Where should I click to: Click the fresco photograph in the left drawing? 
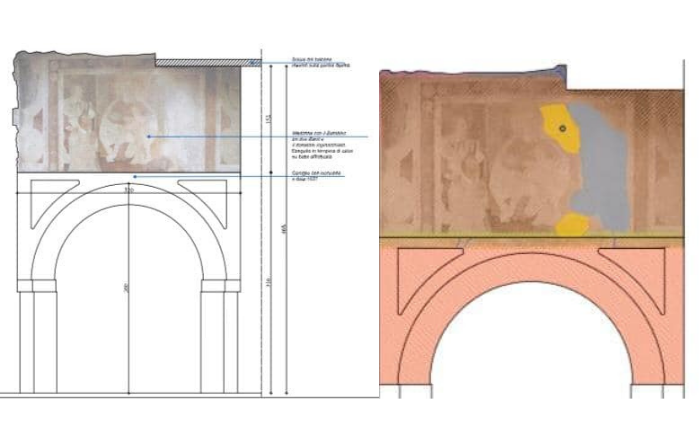click(x=129, y=114)
